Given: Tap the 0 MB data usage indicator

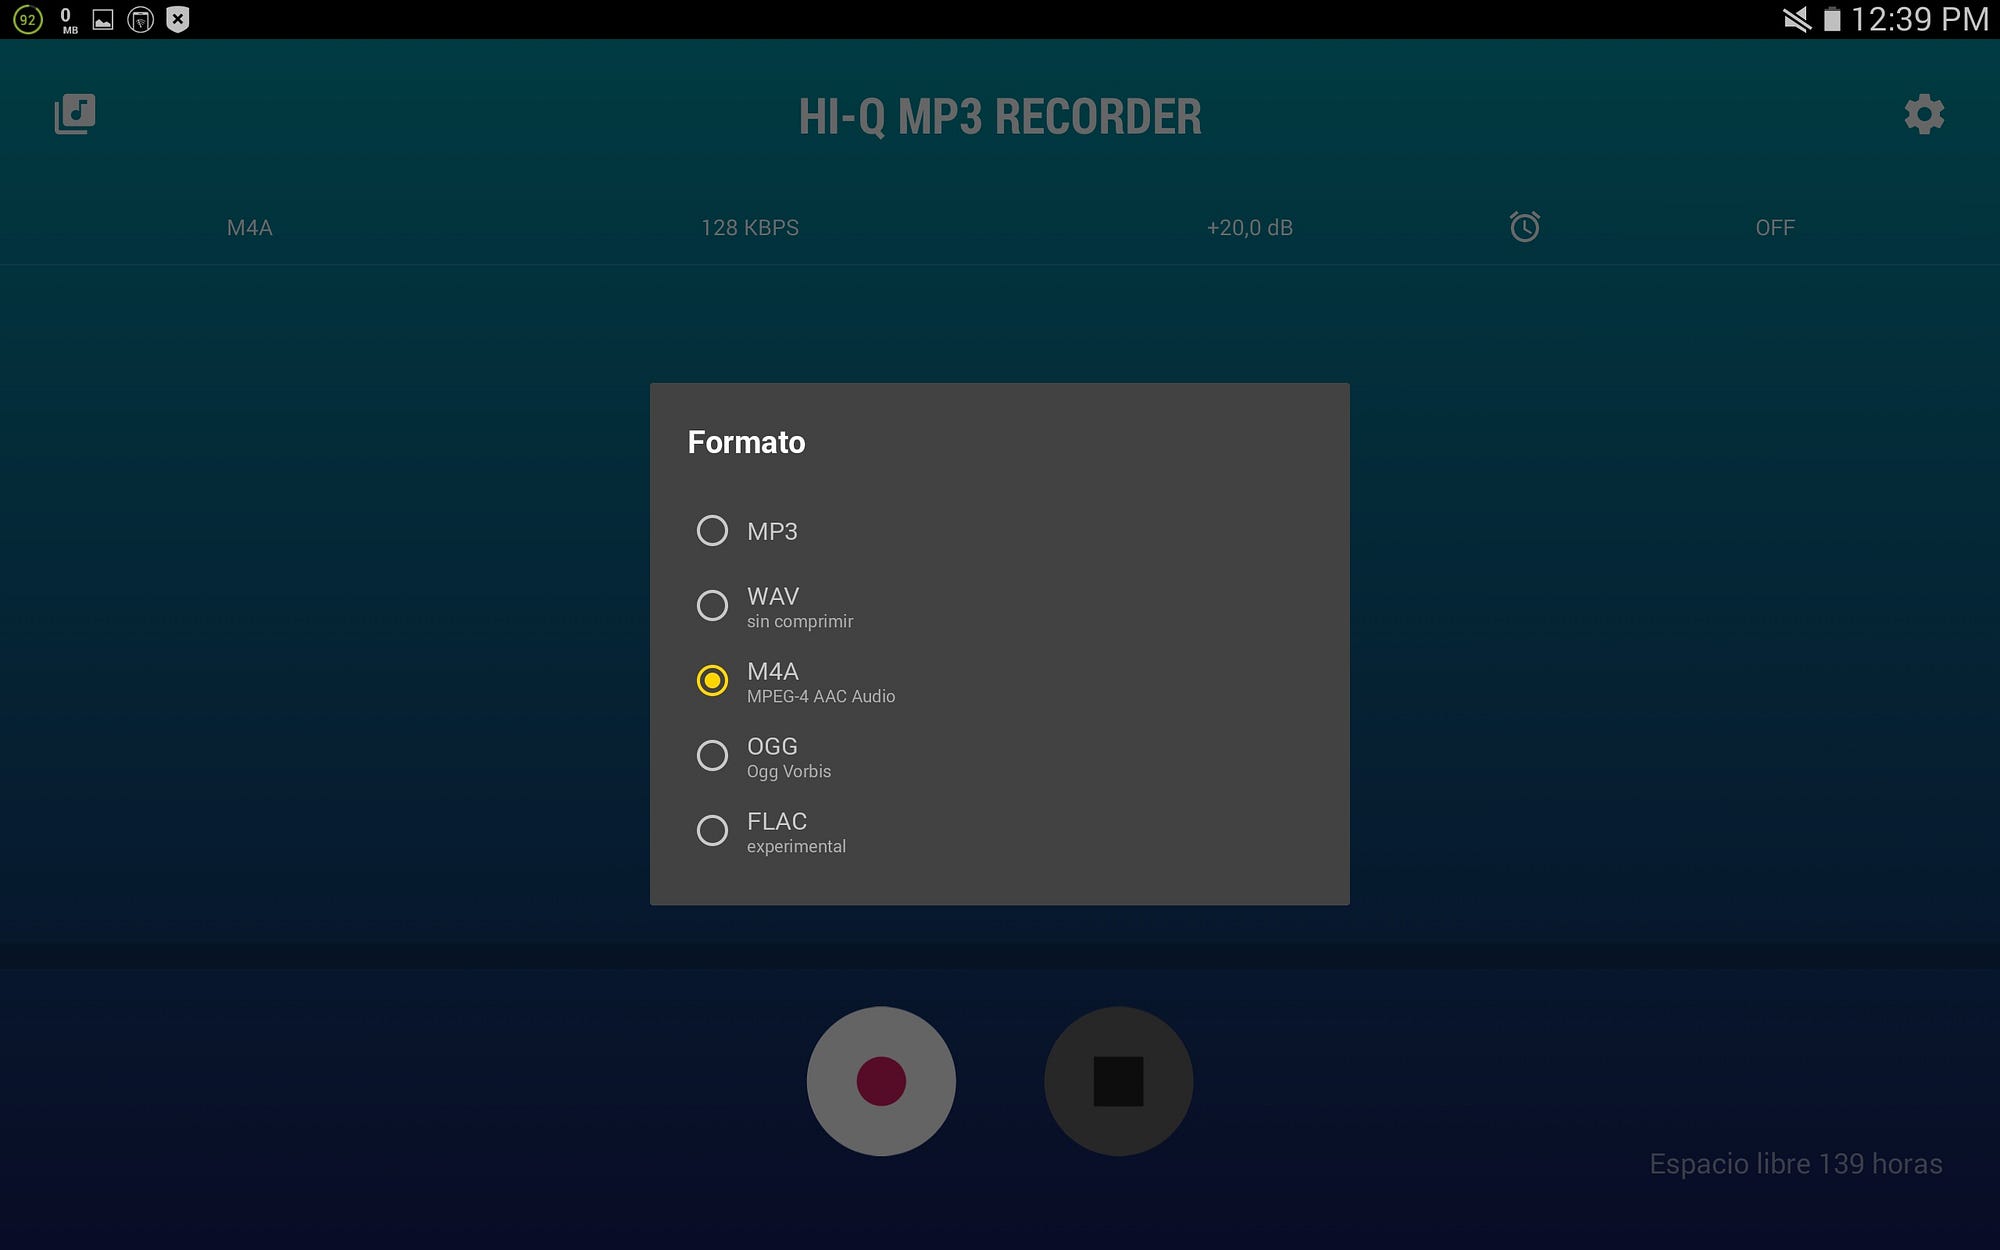Looking at the screenshot, I should click(x=67, y=20).
